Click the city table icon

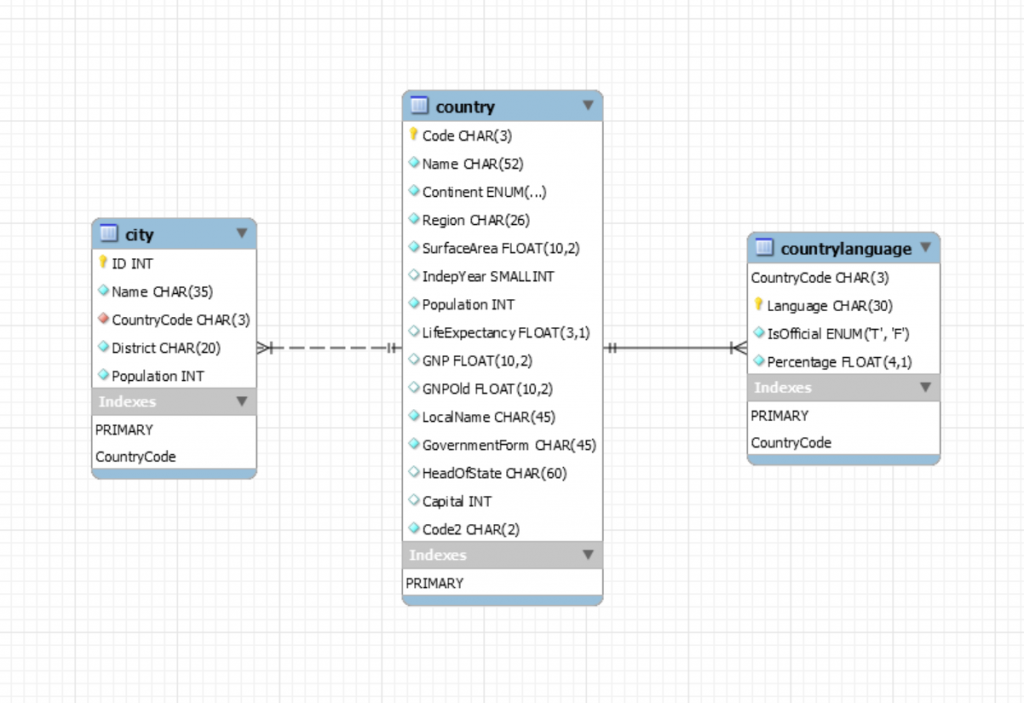pyautogui.click(x=108, y=233)
